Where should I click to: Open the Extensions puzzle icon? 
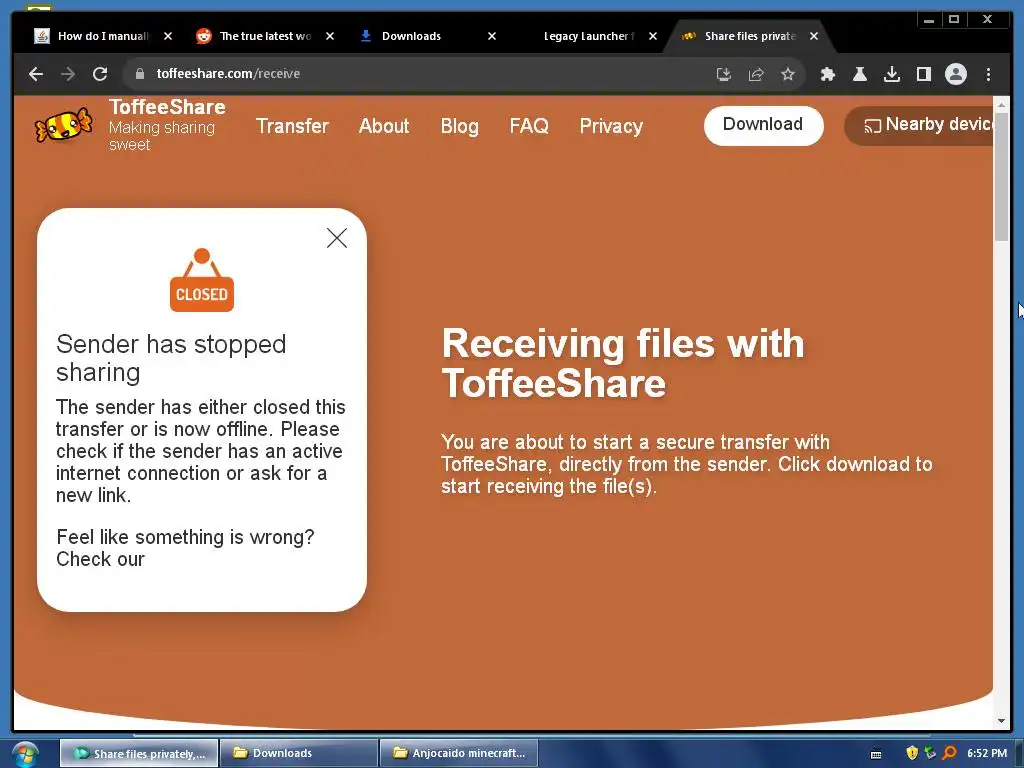pos(827,74)
